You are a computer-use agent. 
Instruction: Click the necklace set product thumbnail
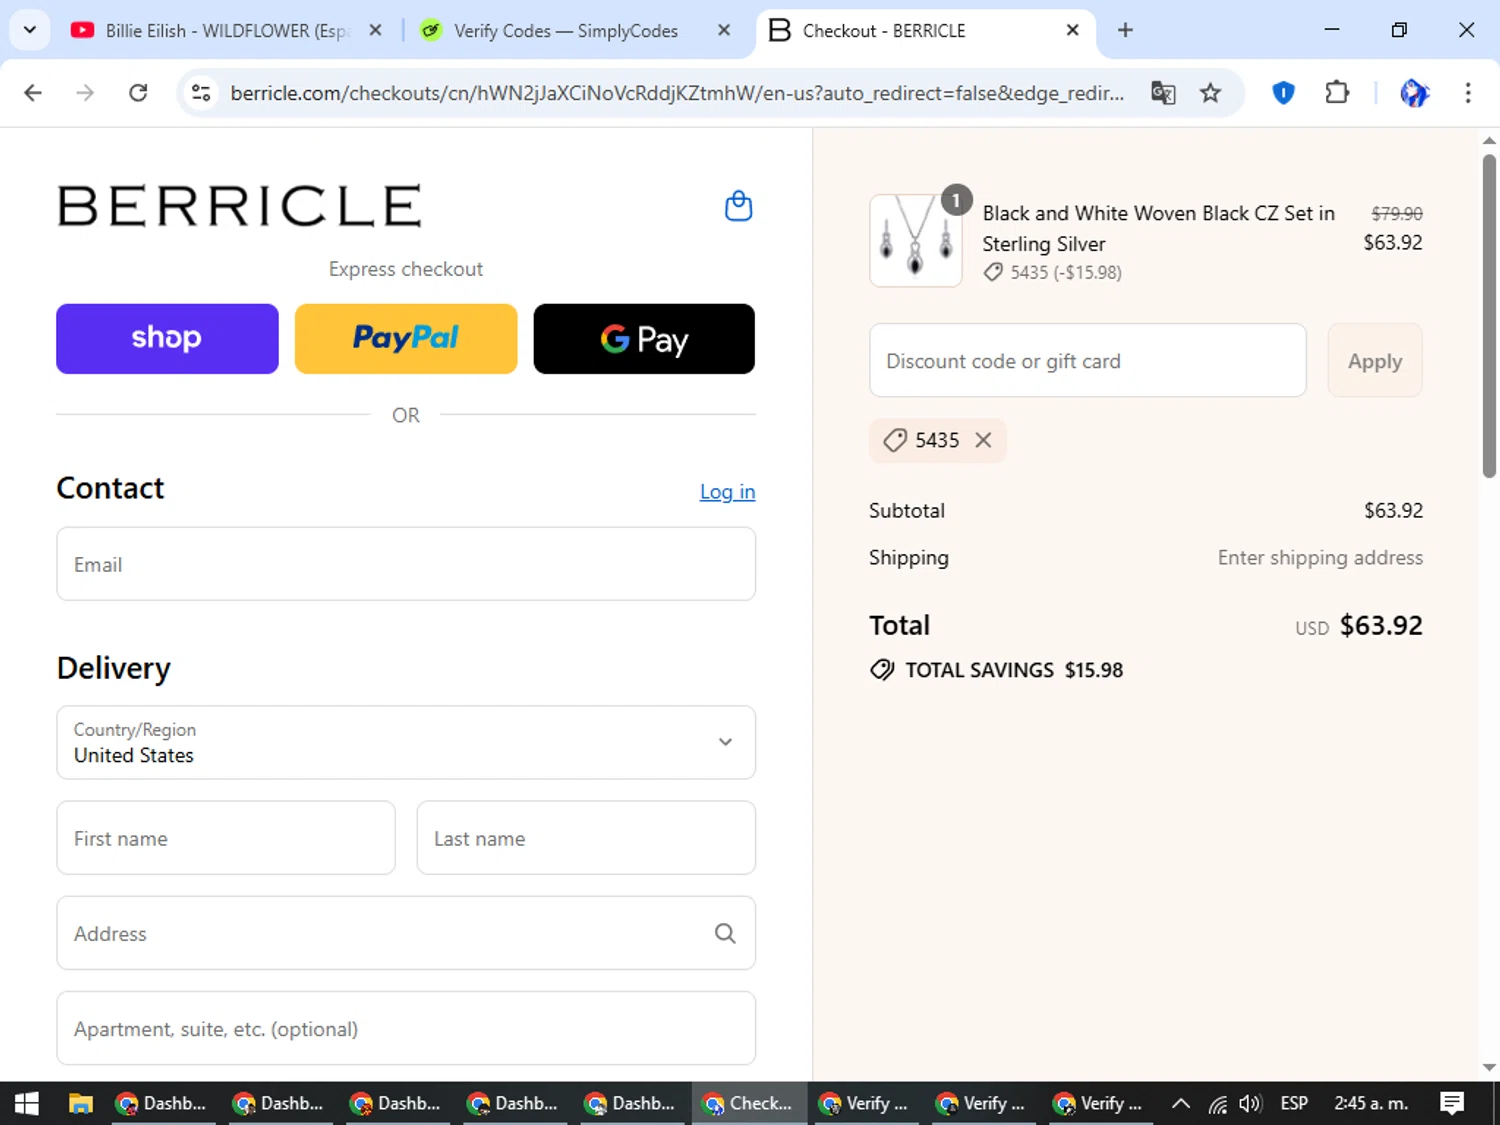916,240
